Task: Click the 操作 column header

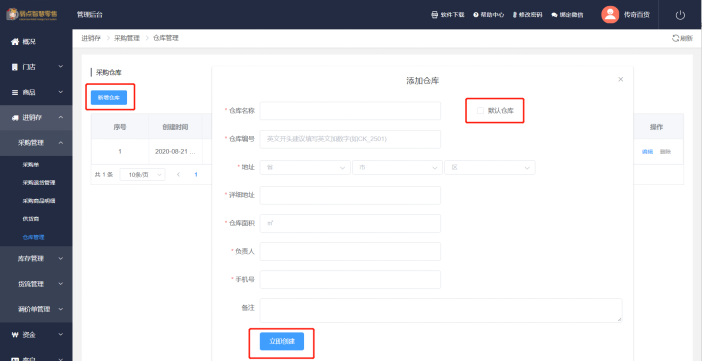Action: (x=656, y=127)
